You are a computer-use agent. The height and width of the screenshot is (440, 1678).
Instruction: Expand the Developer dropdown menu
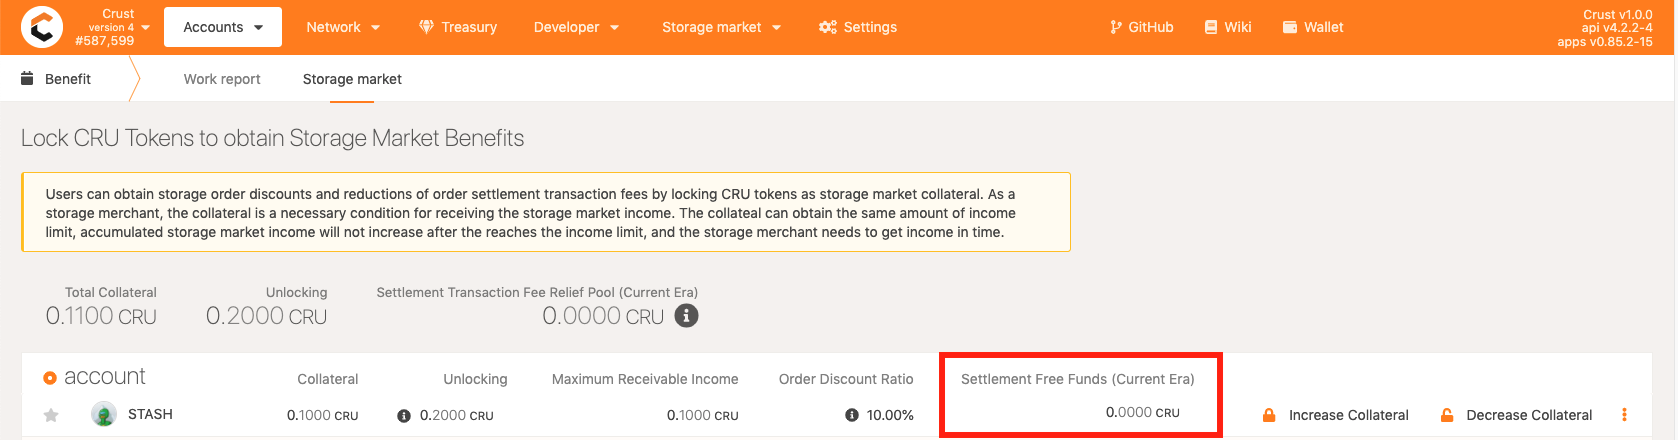pos(576,27)
